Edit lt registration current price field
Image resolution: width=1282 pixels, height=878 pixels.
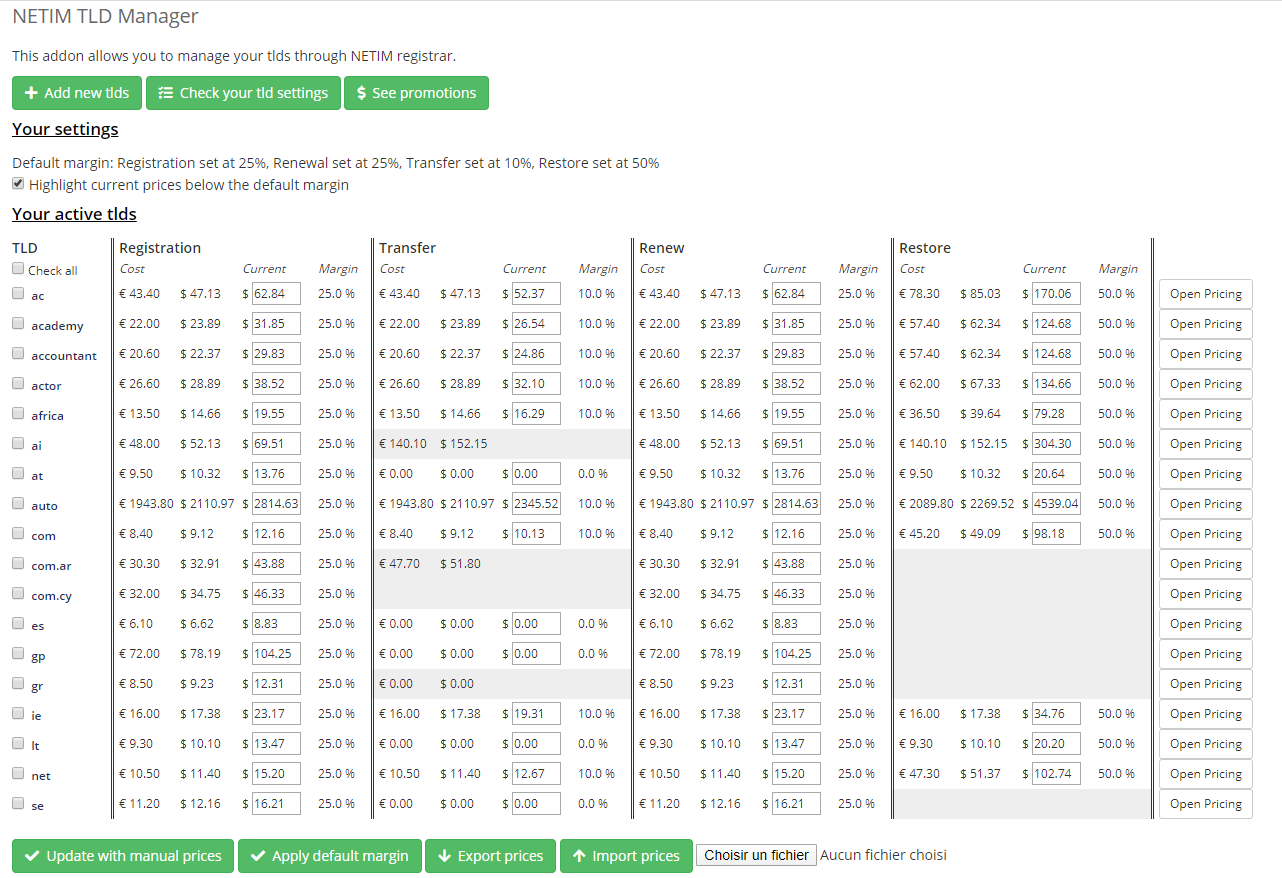[276, 744]
